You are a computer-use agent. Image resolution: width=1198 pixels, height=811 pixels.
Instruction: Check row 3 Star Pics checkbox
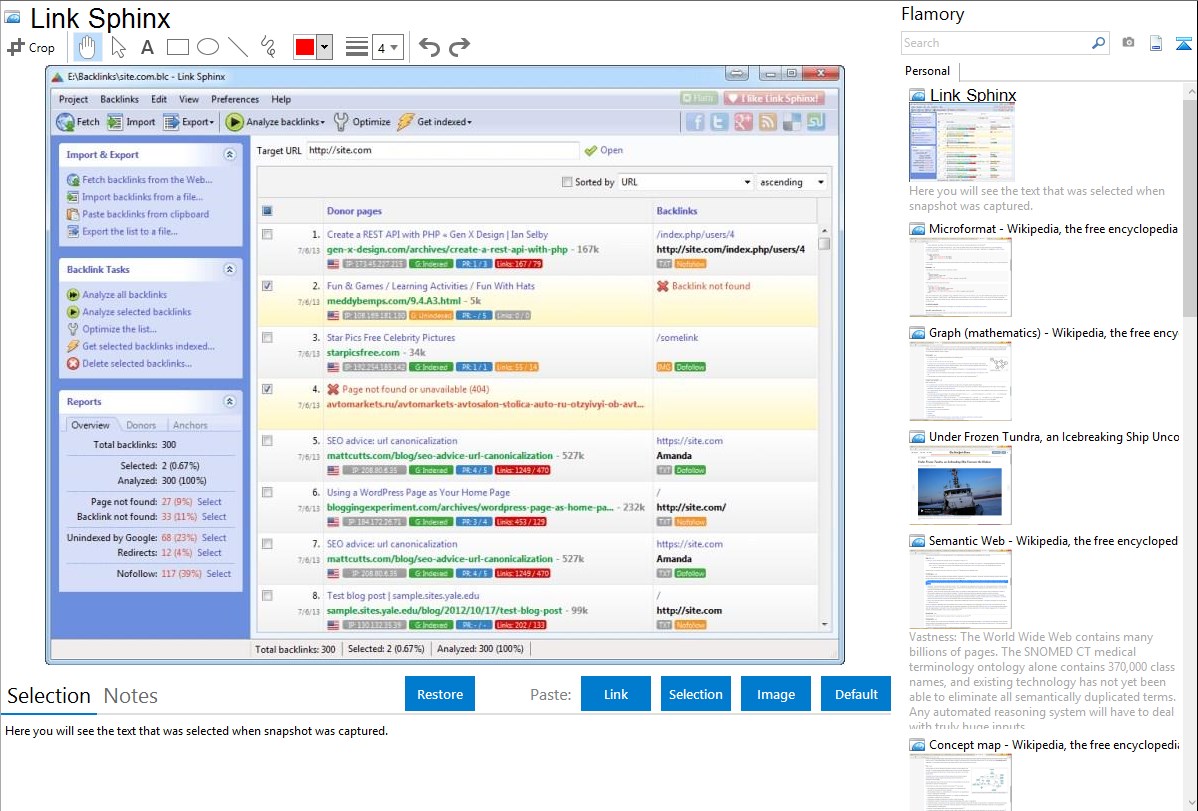pyautogui.click(x=267, y=337)
